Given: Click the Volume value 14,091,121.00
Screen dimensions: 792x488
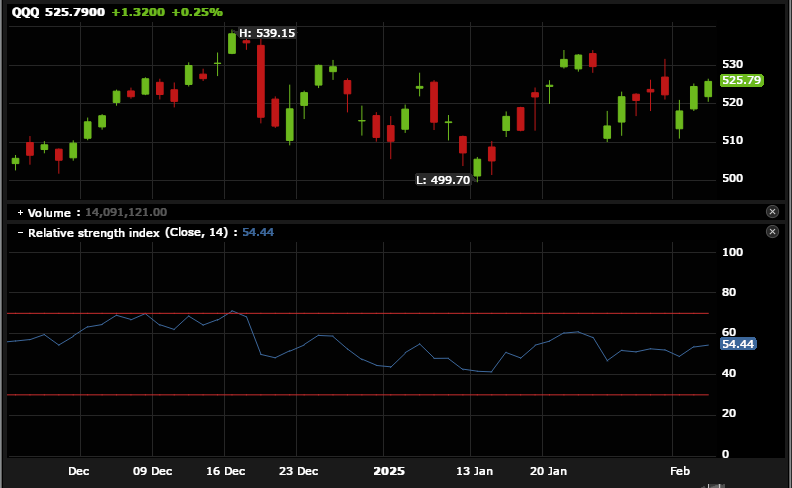Looking at the screenshot, I should (126, 212).
